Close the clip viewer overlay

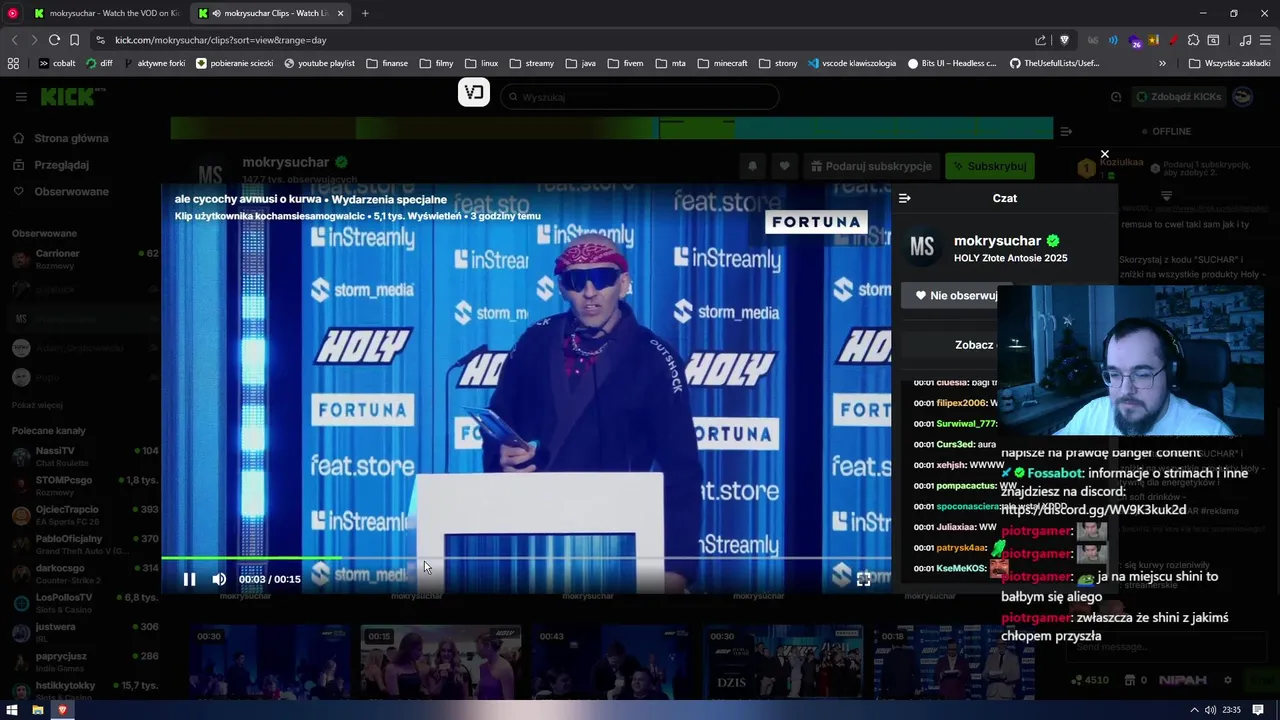point(1104,154)
